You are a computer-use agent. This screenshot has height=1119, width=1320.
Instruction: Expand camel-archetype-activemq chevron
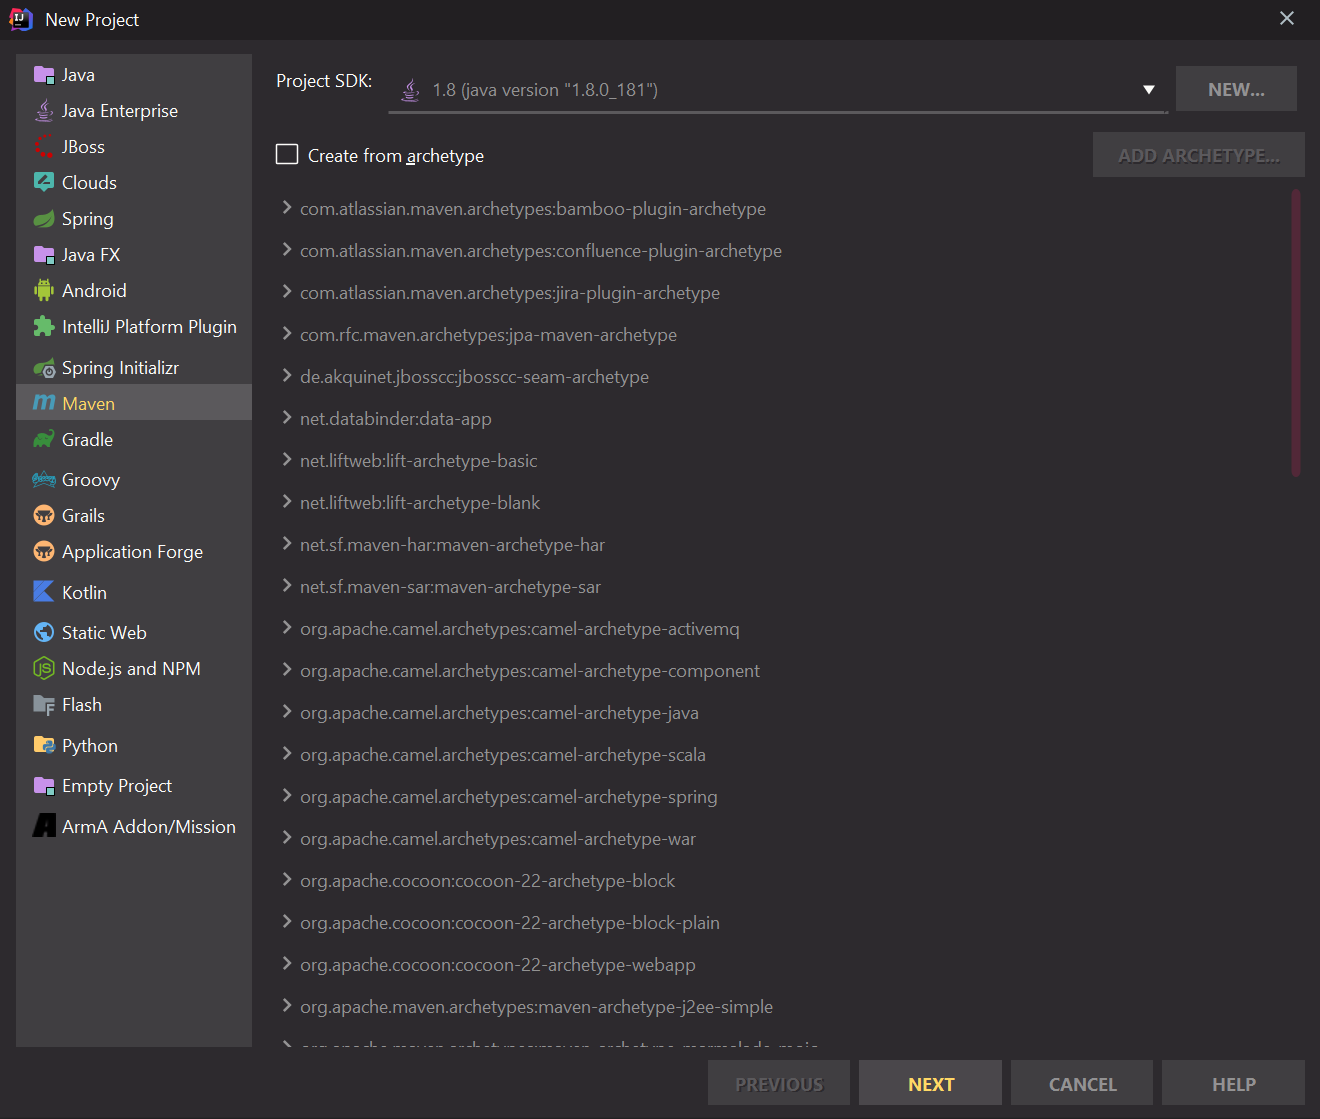(x=287, y=628)
